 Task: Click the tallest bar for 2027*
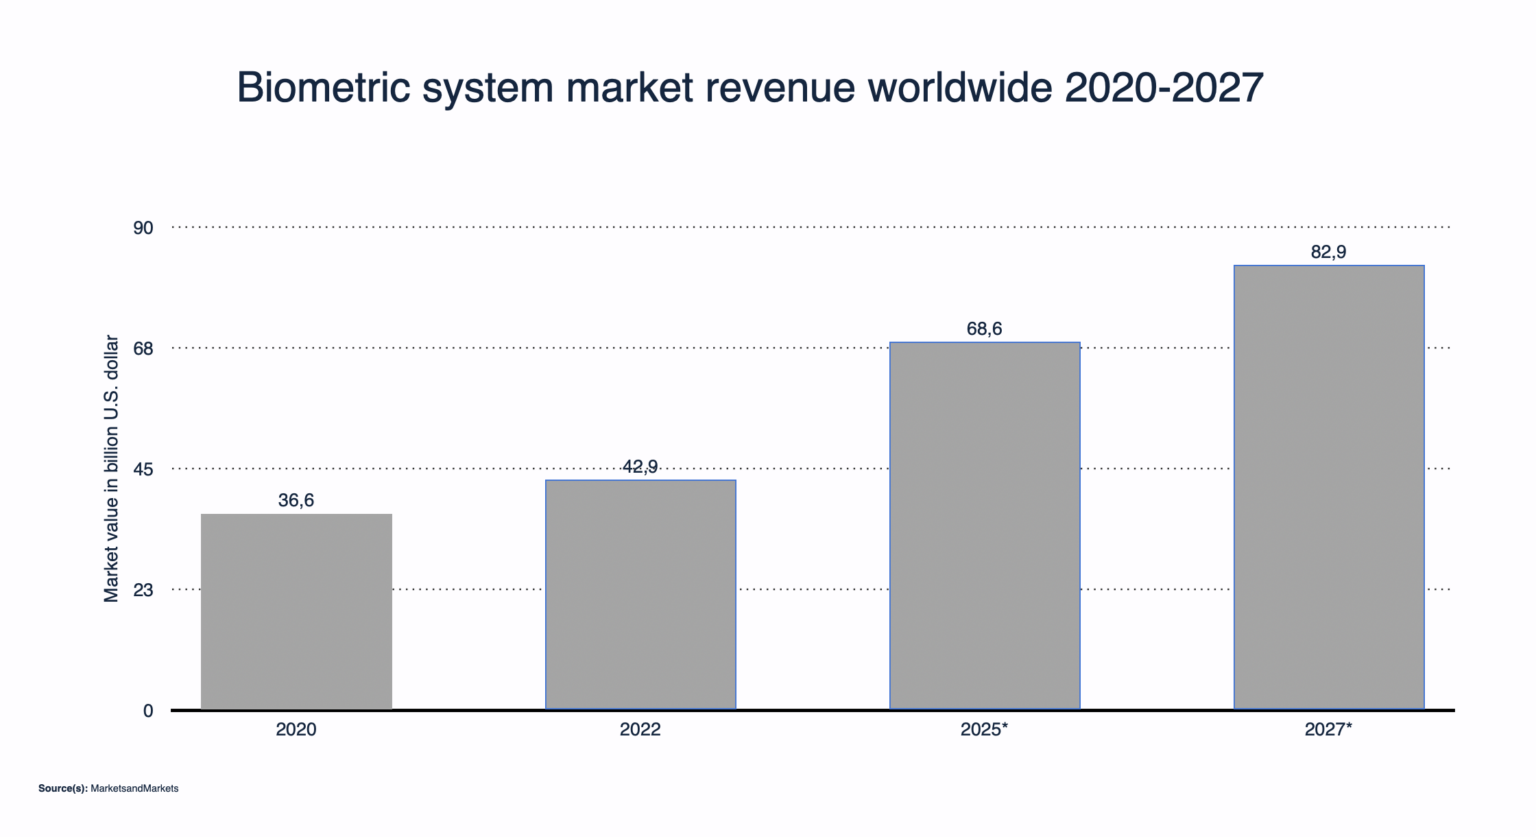(x=1328, y=487)
